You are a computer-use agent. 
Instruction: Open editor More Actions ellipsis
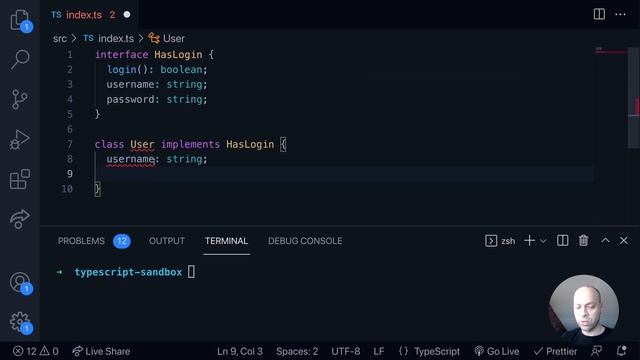coord(620,14)
